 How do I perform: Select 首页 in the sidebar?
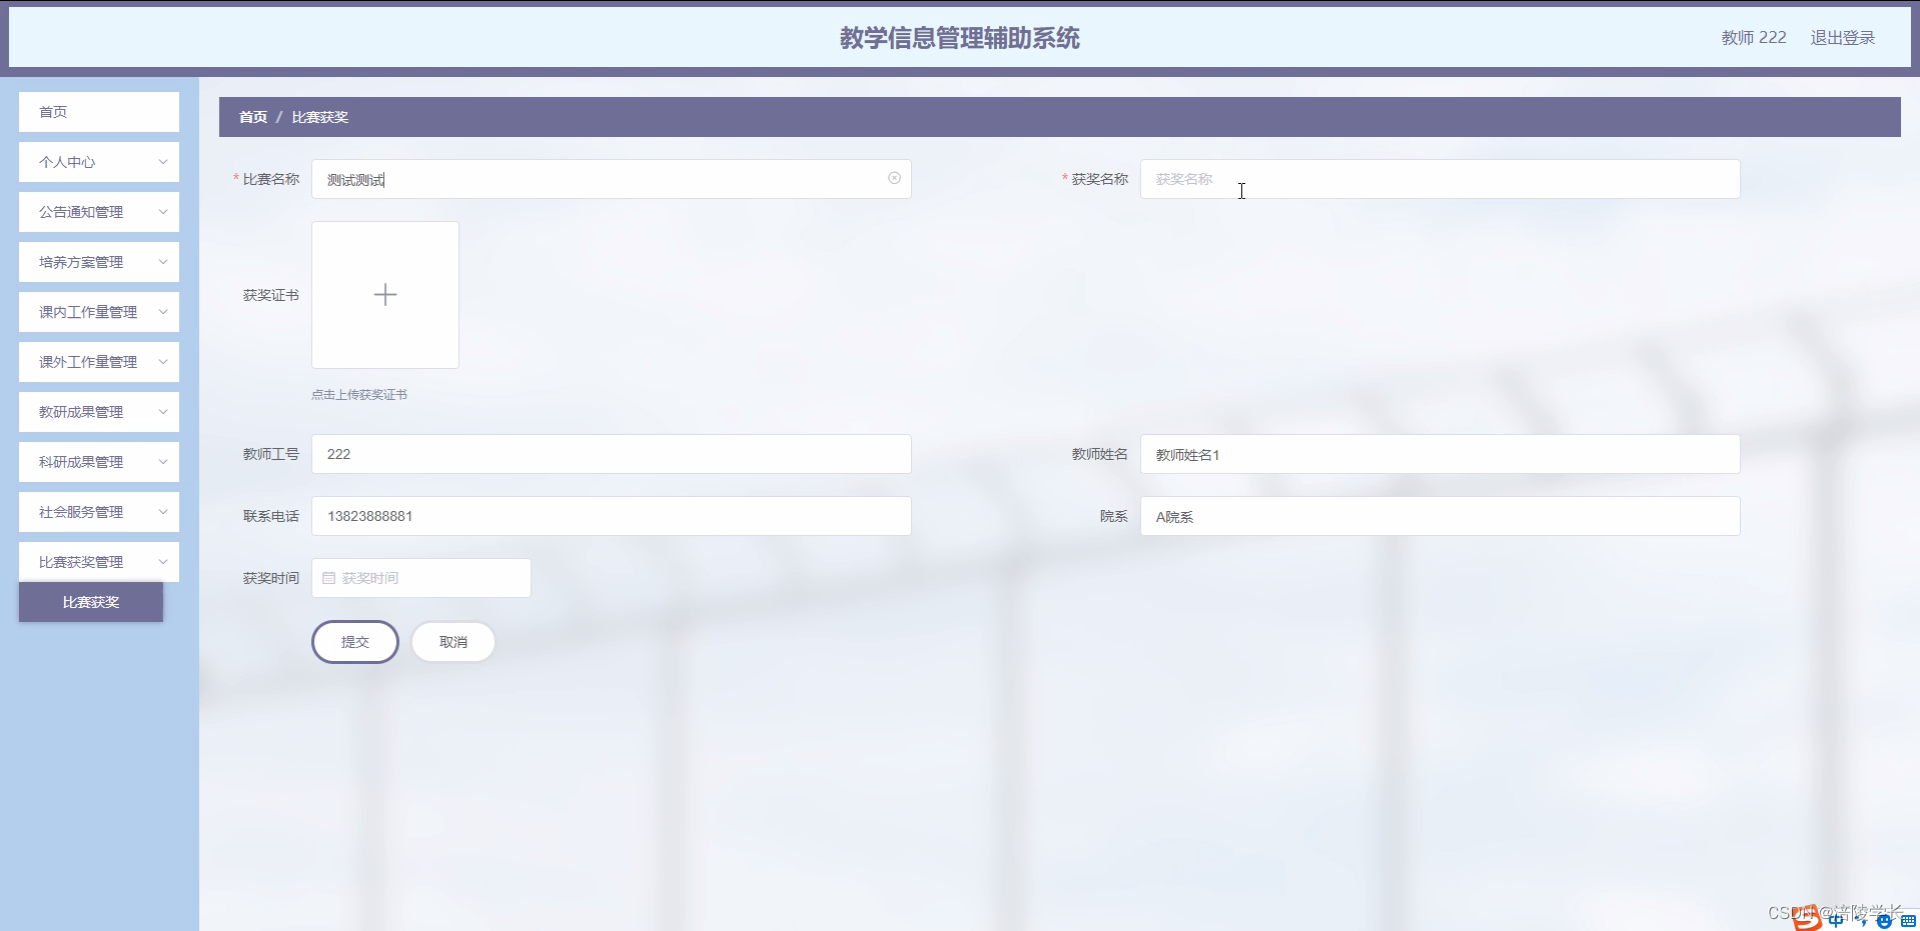98,112
